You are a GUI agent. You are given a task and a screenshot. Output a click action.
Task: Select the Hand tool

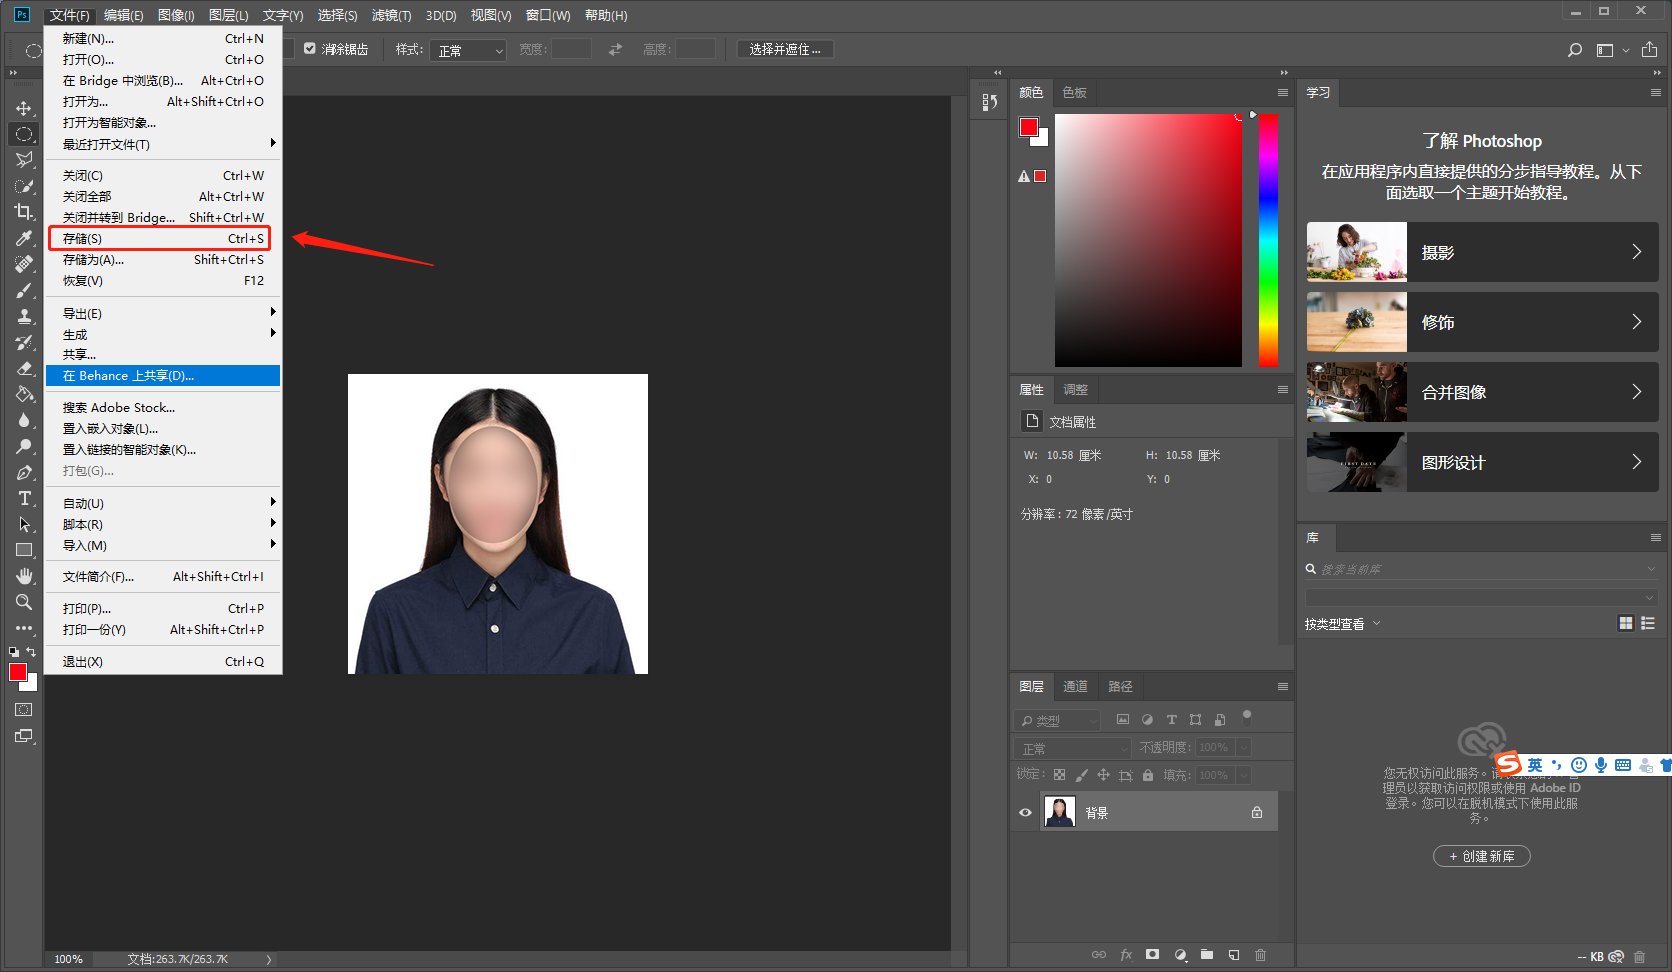[x=24, y=576]
